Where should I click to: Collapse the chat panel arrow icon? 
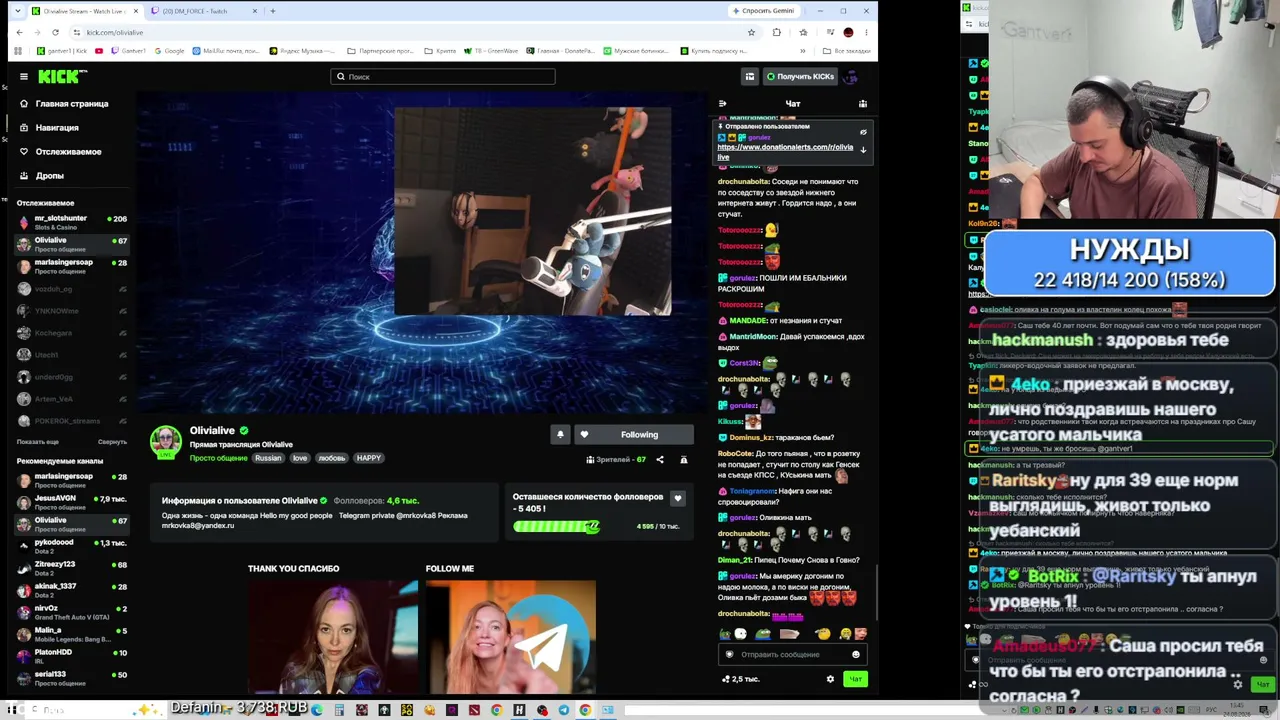[722, 104]
